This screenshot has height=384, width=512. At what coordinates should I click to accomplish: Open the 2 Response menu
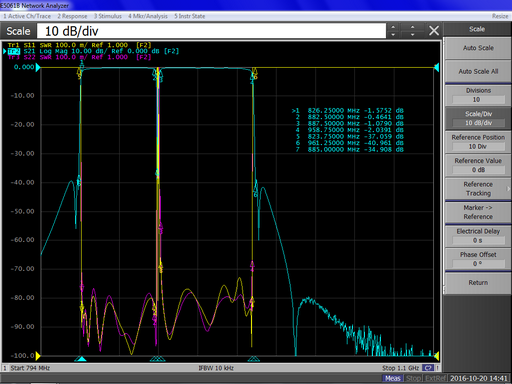(x=72, y=16)
